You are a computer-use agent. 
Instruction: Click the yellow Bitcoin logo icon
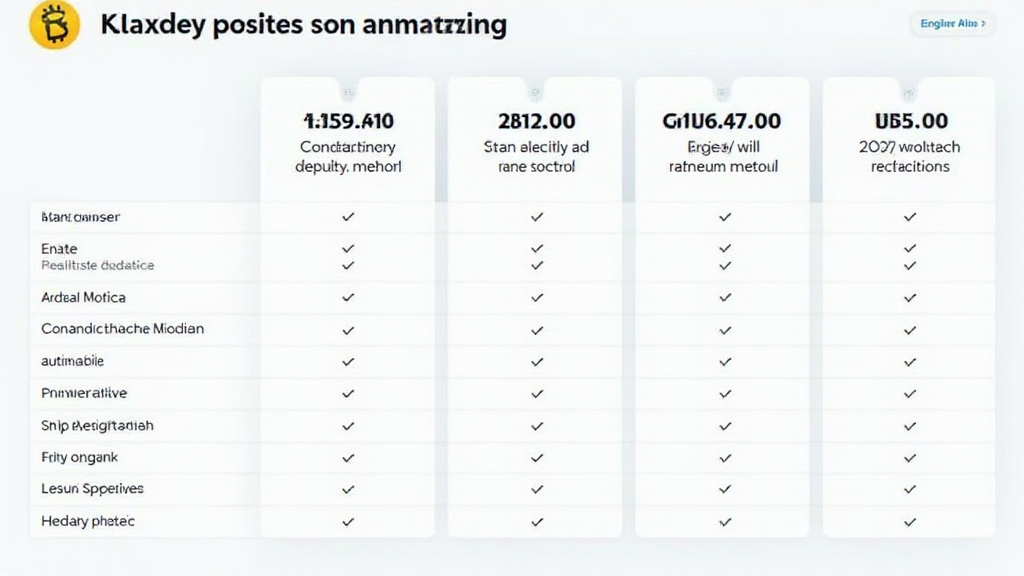click(55, 24)
